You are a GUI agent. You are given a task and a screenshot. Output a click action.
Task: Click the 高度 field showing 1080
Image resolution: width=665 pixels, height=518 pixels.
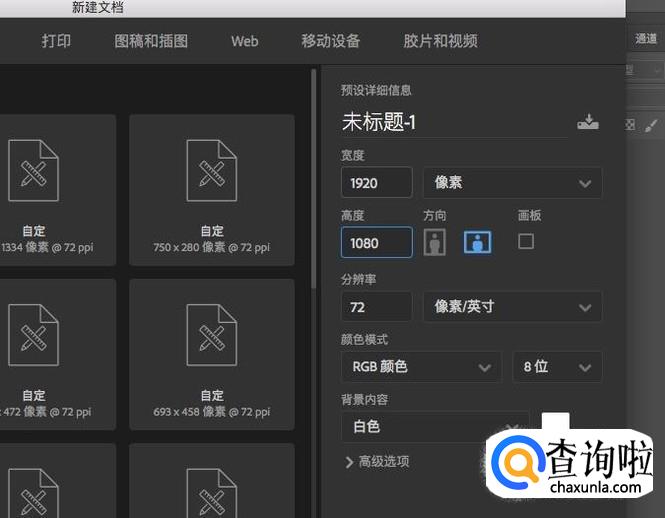pyautogui.click(x=377, y=242)
